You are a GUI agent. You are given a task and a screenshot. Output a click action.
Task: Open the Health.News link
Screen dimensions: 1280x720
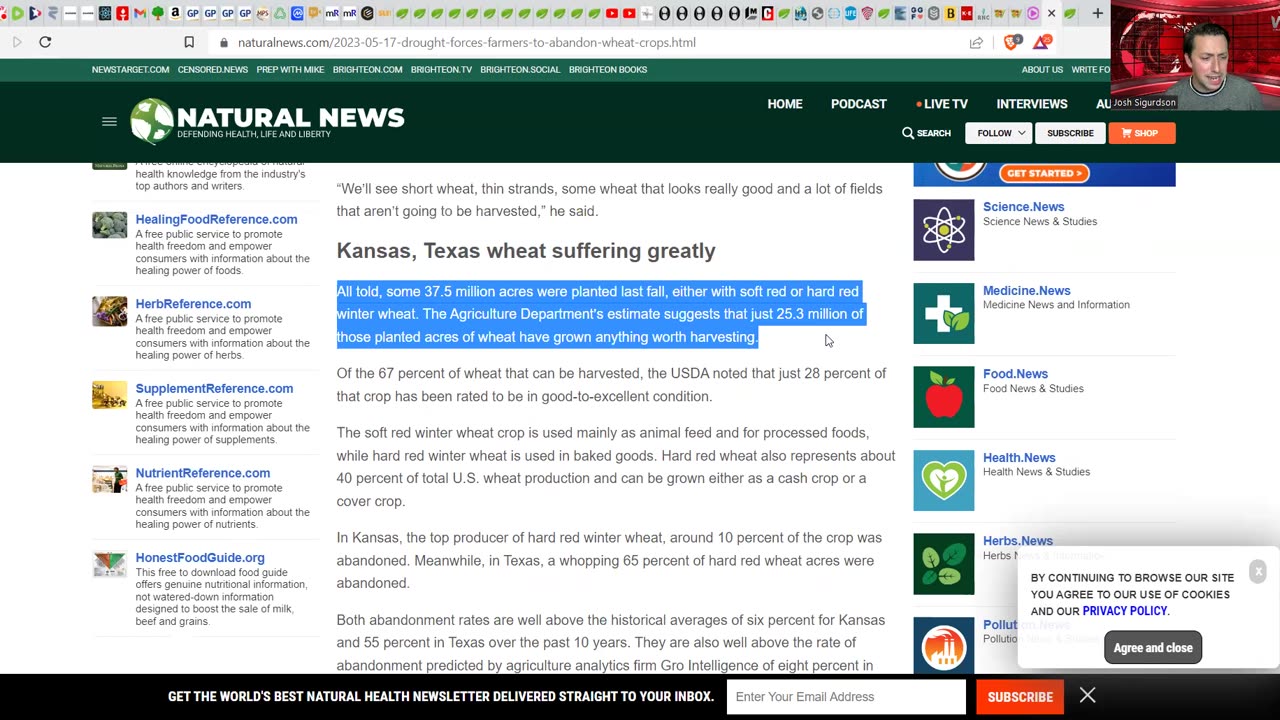[1019, 458]
